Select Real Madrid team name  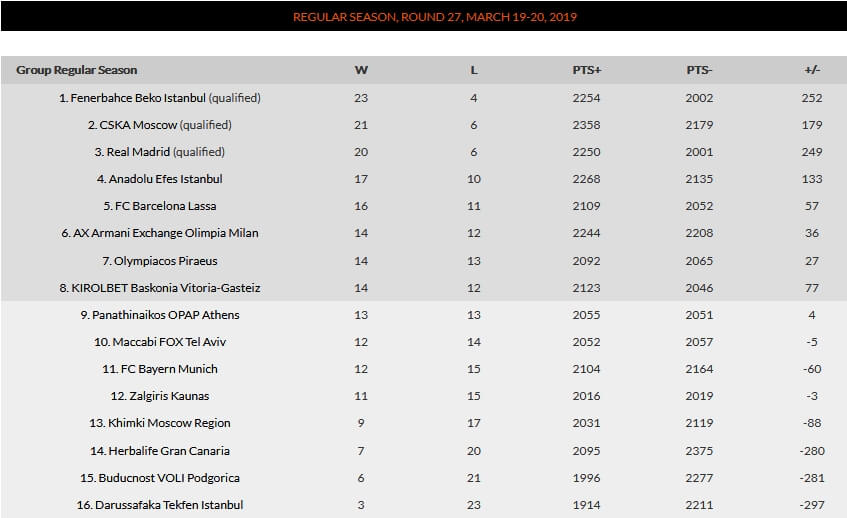(138, 152)
